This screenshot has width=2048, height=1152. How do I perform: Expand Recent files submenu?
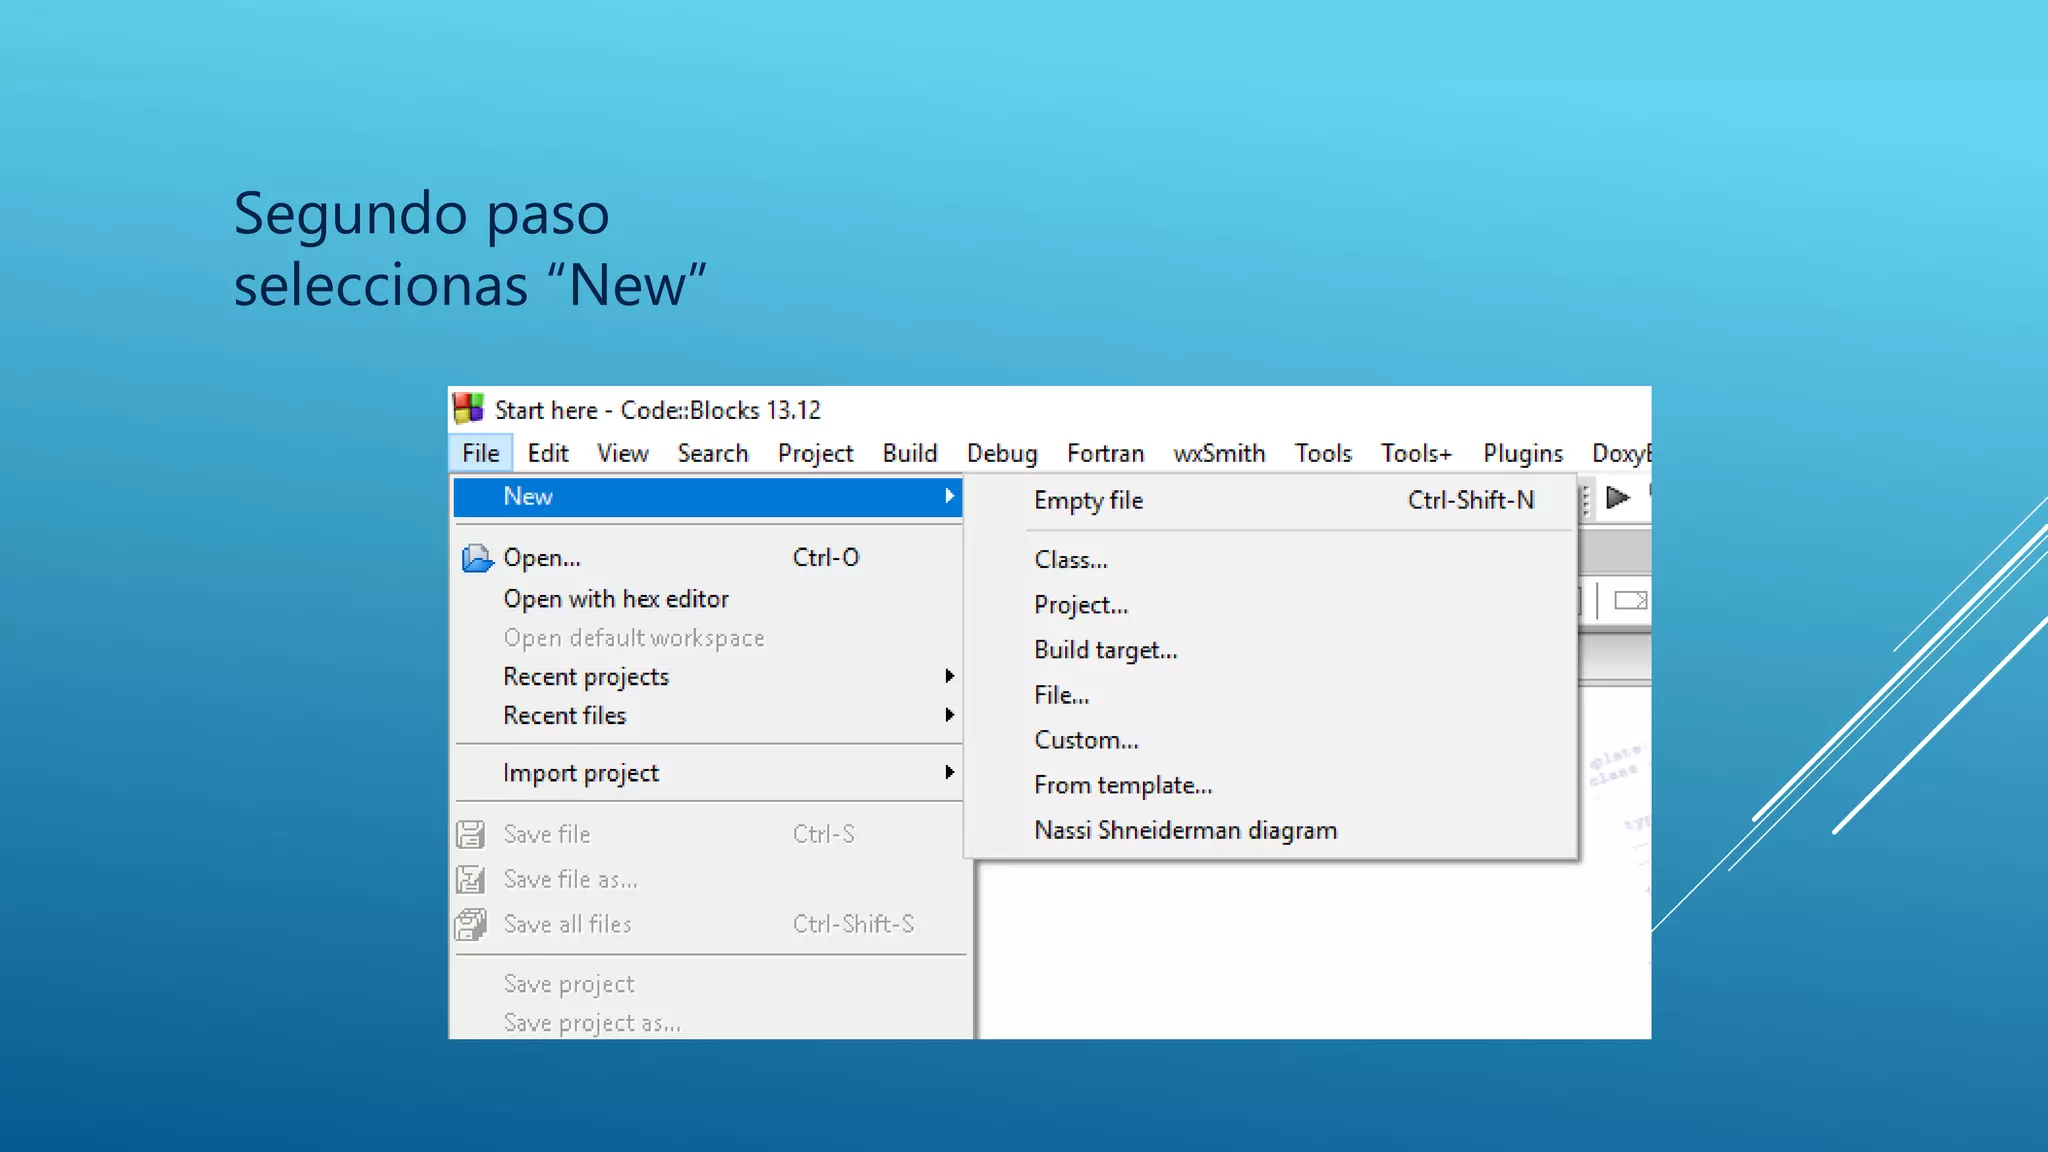[x=708, y=716]
